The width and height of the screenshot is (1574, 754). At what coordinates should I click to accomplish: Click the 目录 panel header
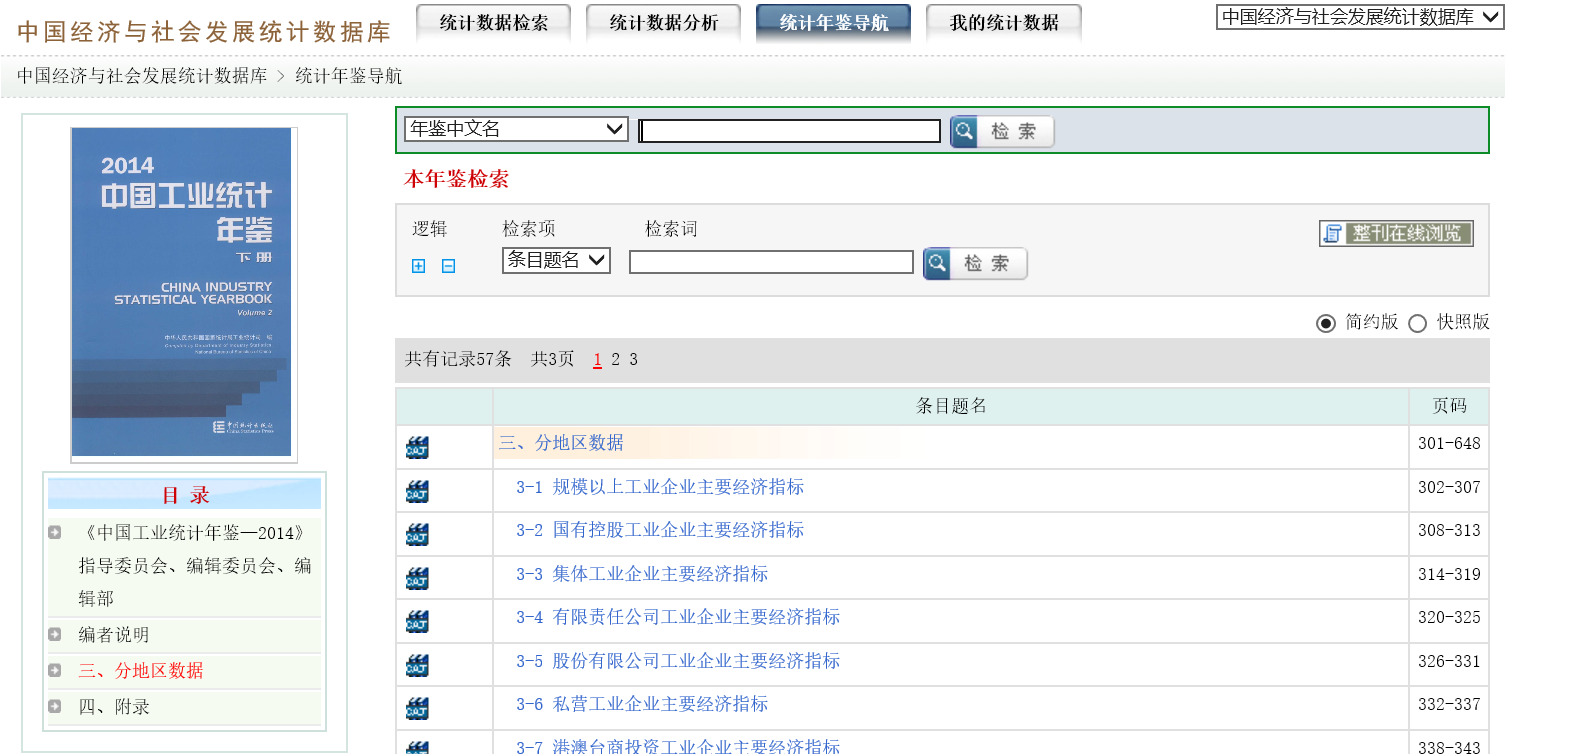[185, 495]
